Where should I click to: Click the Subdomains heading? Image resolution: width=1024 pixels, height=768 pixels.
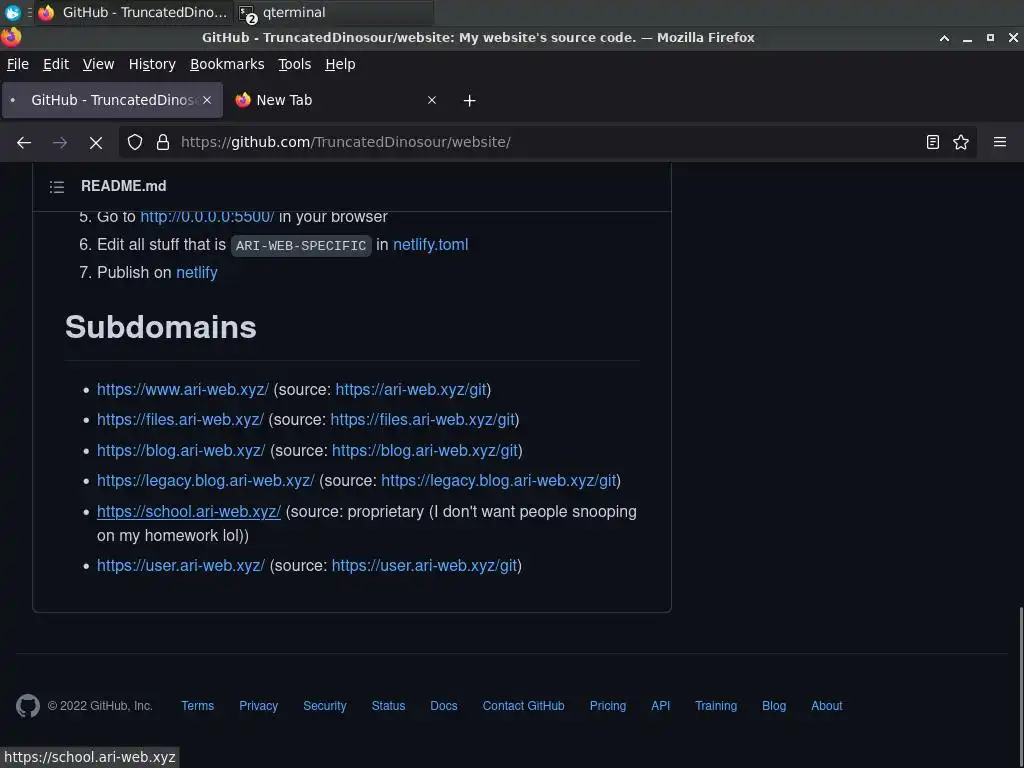pyautogui.click(x=161, y=327)
